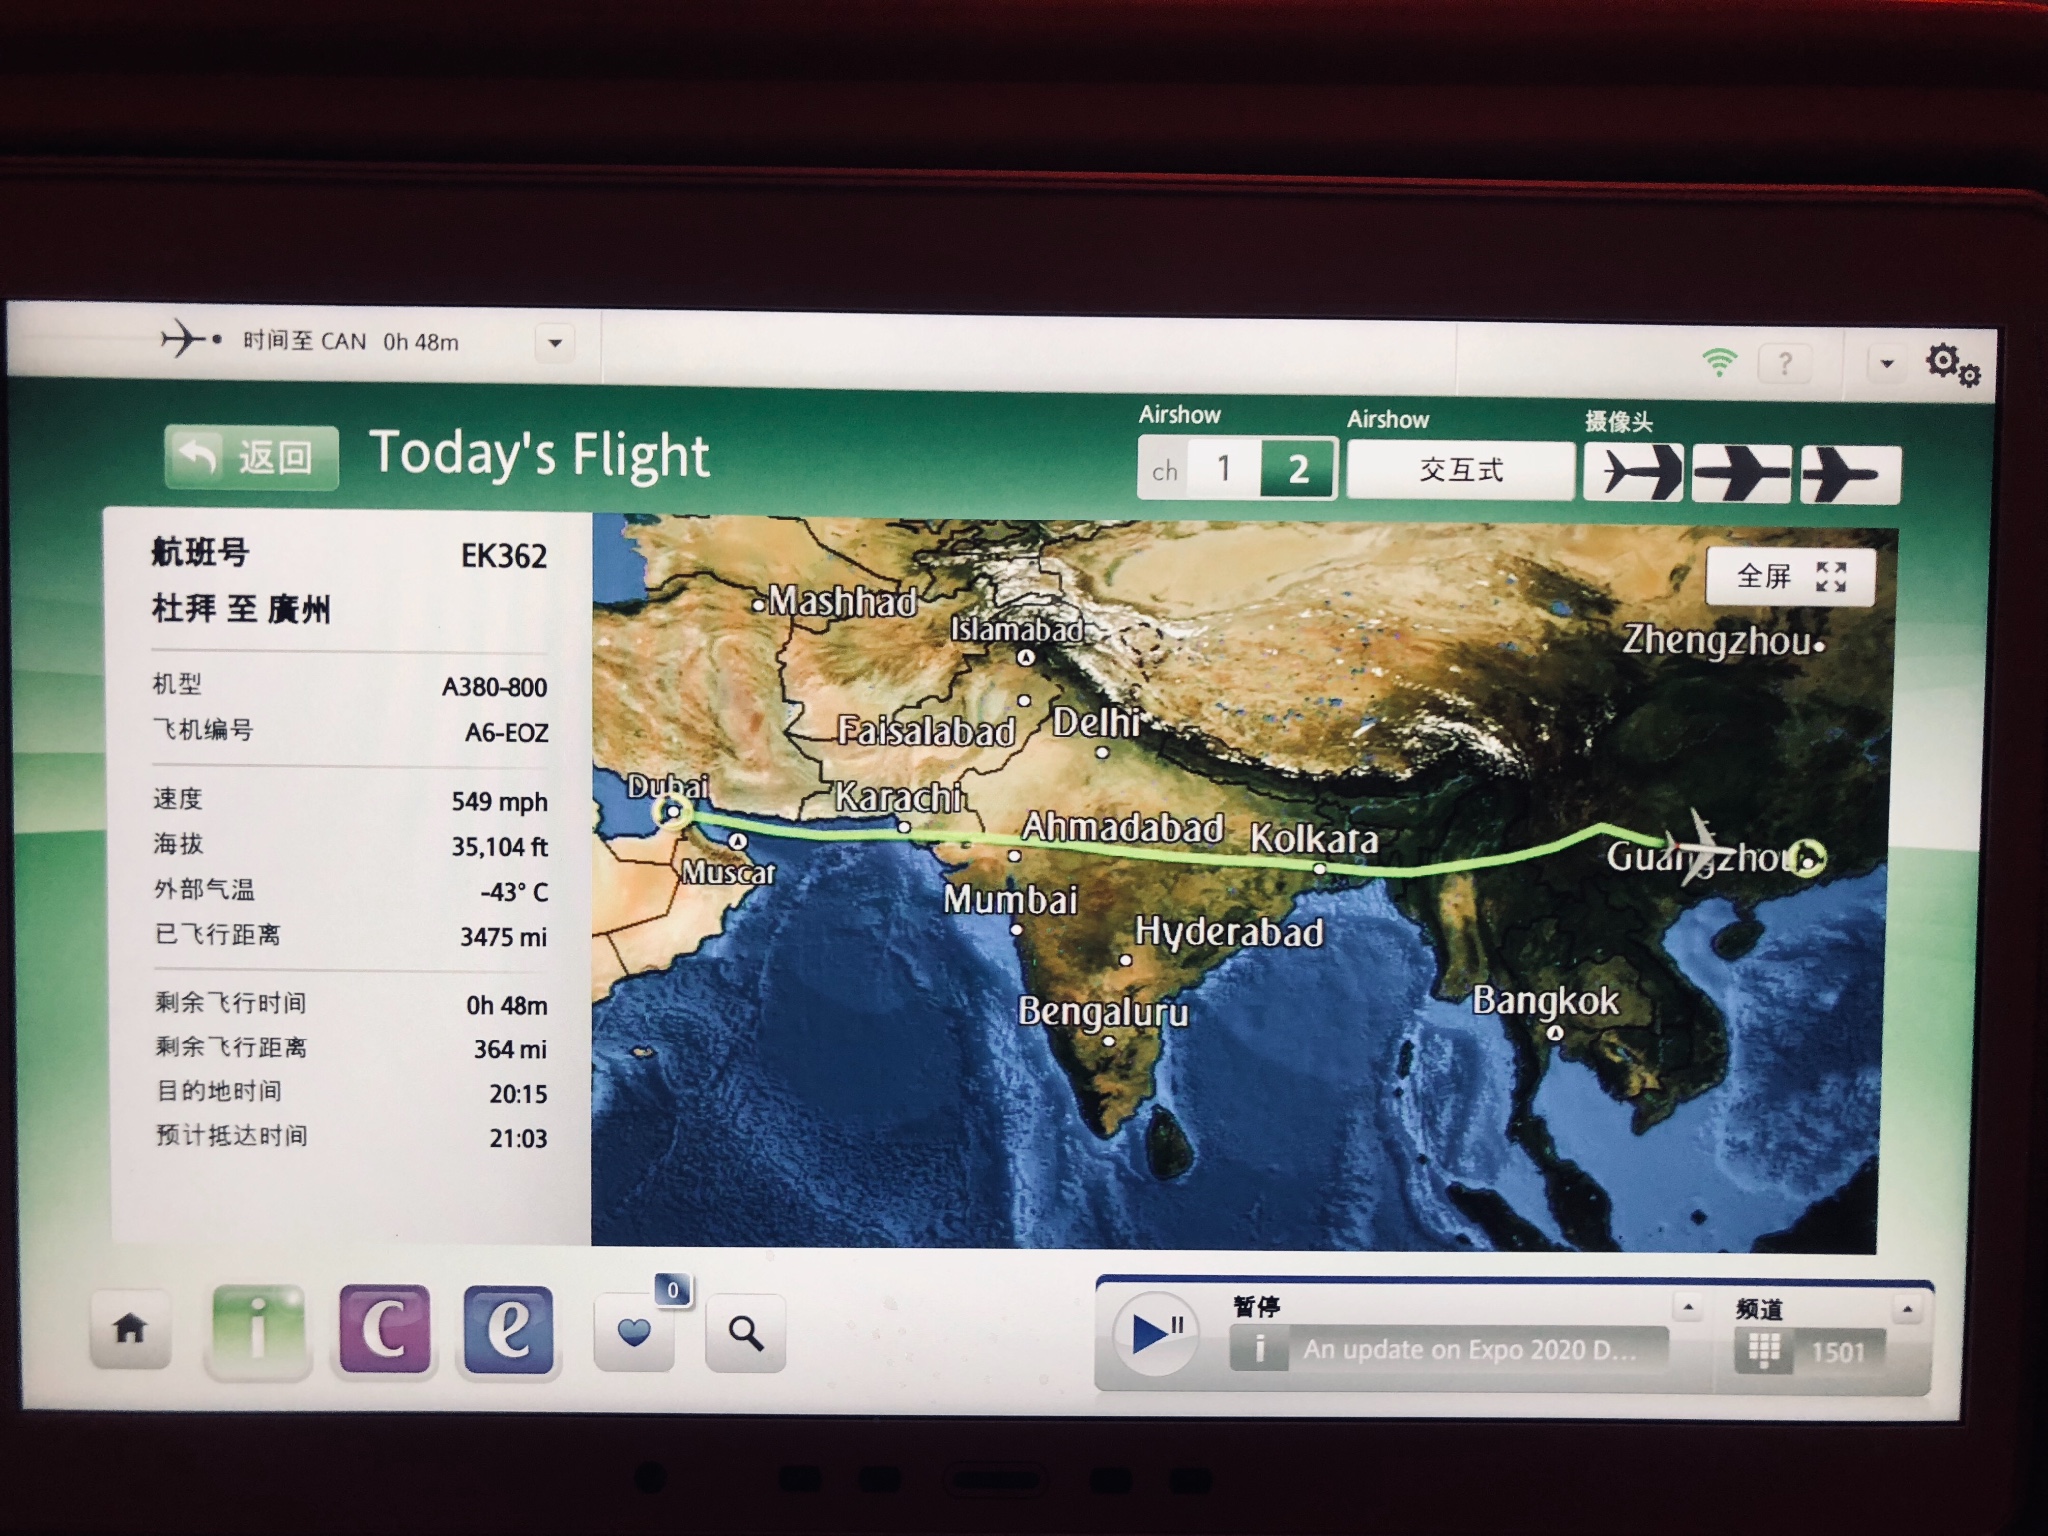Open the info 'i' icon in media player
Image resolution: width=2048 pixels, height=1536 pixels.
(1258, 1350)
